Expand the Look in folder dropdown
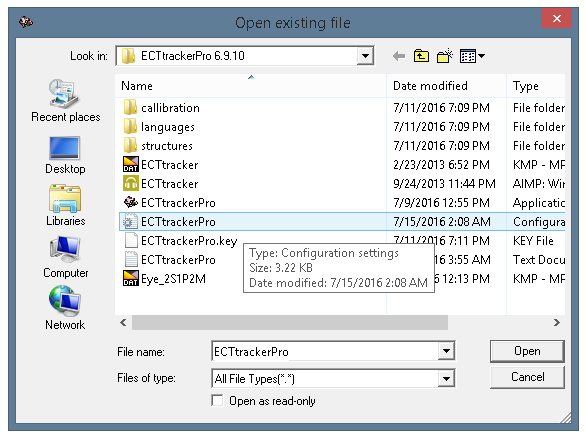Image resolution: width=586 pixels, height=438 pixels. (365, 56)
